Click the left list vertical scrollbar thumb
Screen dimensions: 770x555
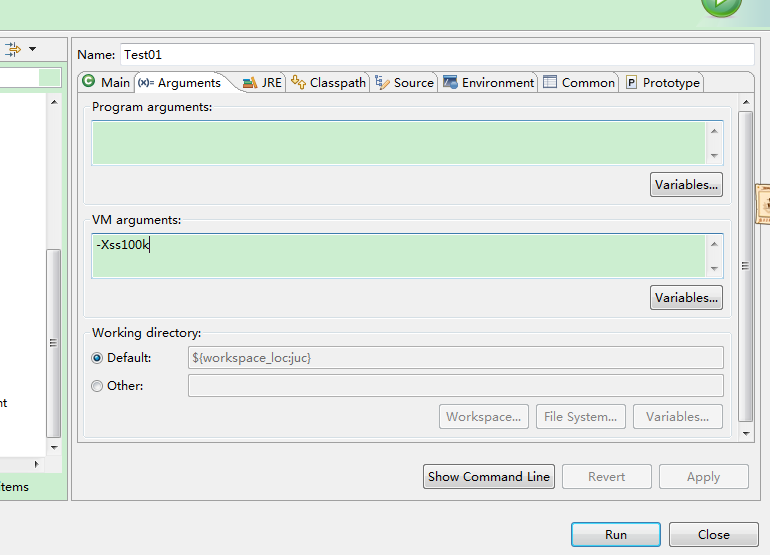54,343
